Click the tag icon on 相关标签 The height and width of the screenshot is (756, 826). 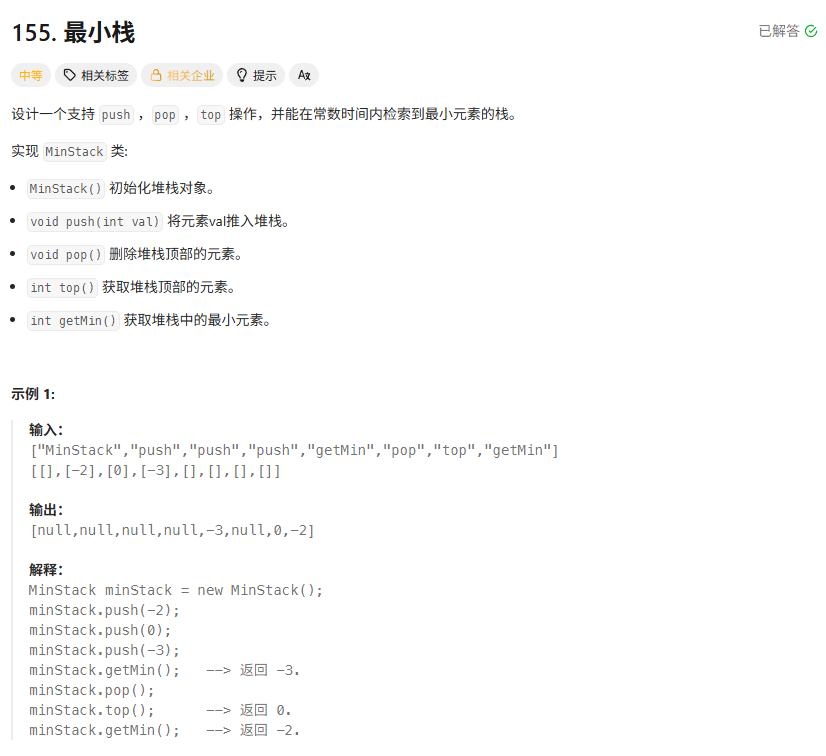tap(68, 75)
